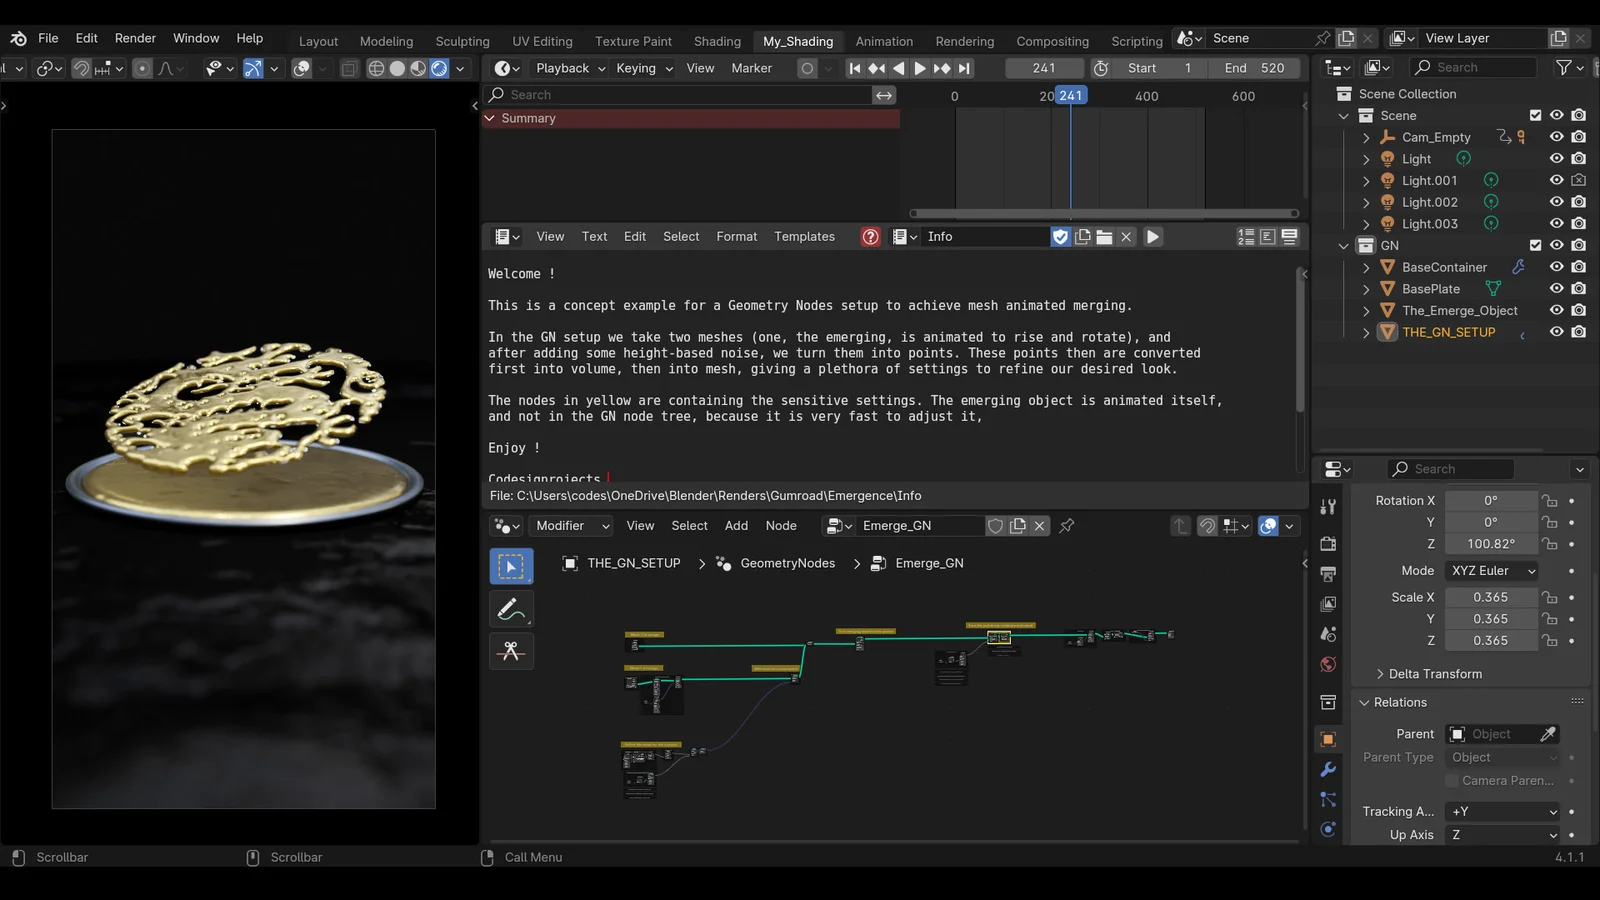Lock the Rotation Z value
The image size is (1600, 900).
[1549, 544]
